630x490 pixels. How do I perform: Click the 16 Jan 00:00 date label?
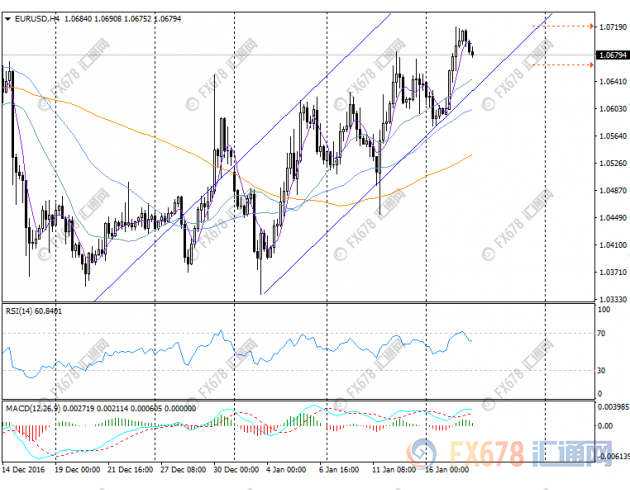pyautogui.click(x=450, y=468)
